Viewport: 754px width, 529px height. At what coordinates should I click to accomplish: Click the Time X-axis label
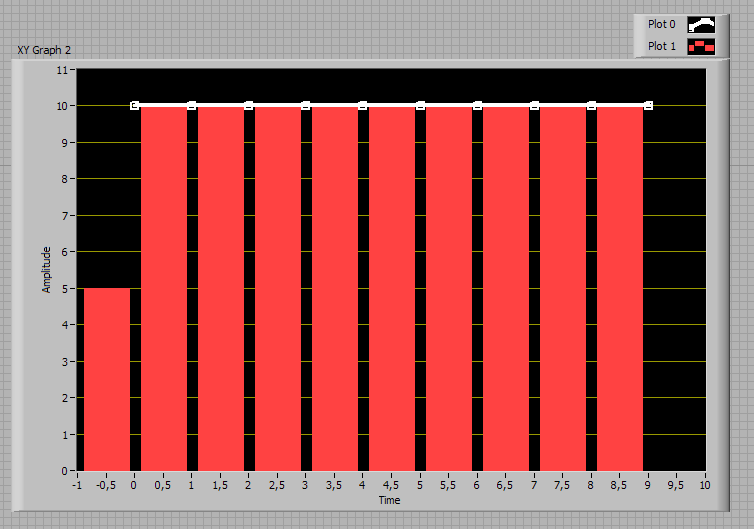390,500
